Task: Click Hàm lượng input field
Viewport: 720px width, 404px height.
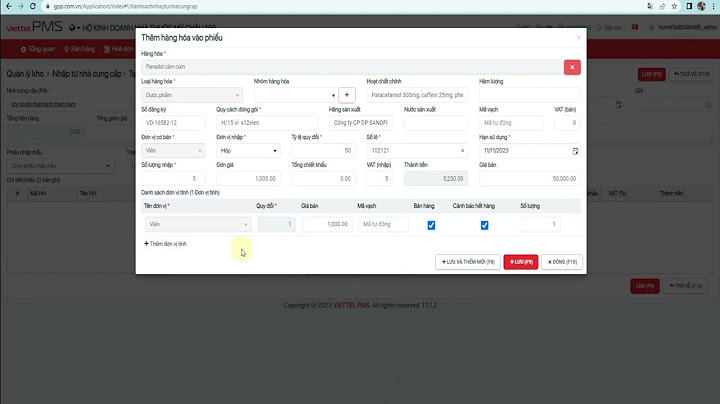Action: click(529, 95)
